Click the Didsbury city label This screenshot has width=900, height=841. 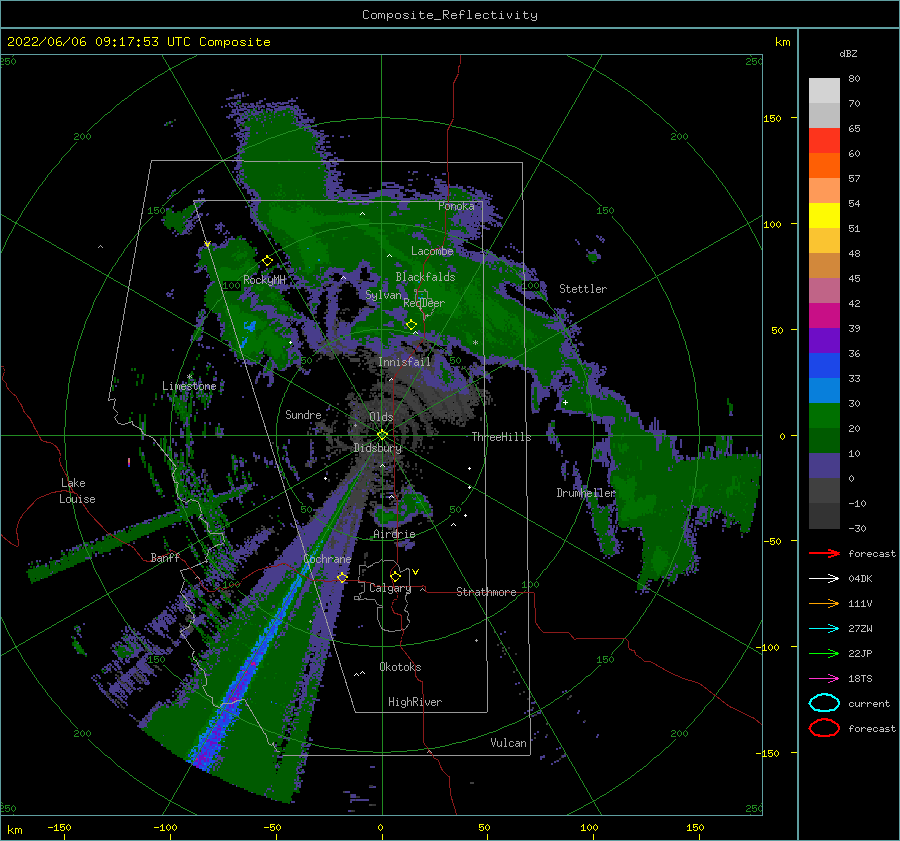(x=377, y=448)
